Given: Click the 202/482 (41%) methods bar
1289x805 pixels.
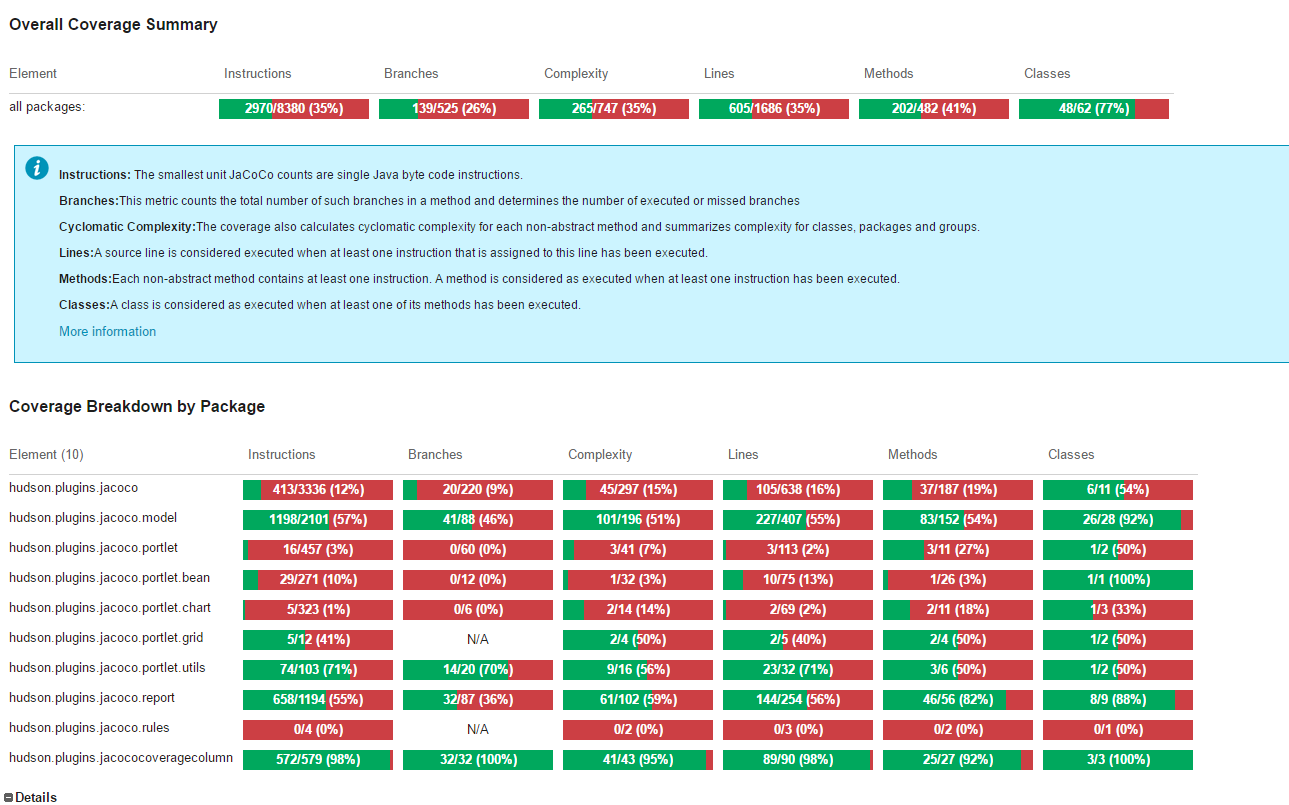Looking at the screenshot, I should coord(934,109).
